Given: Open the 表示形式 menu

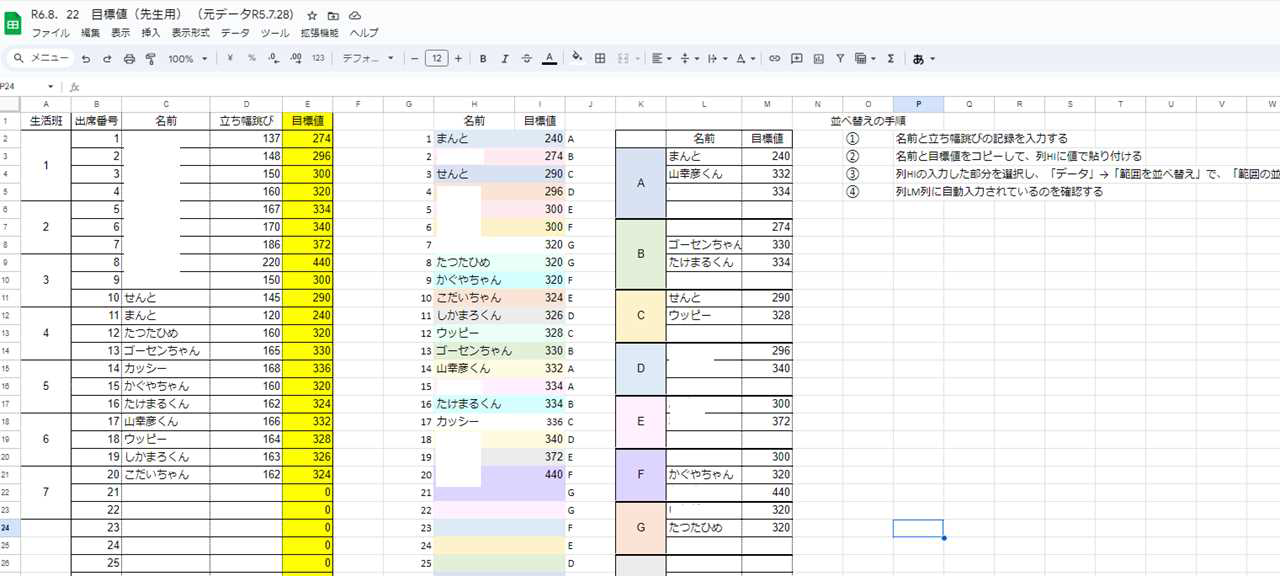Looking at the screenshot, I should (x=190, y=33).
